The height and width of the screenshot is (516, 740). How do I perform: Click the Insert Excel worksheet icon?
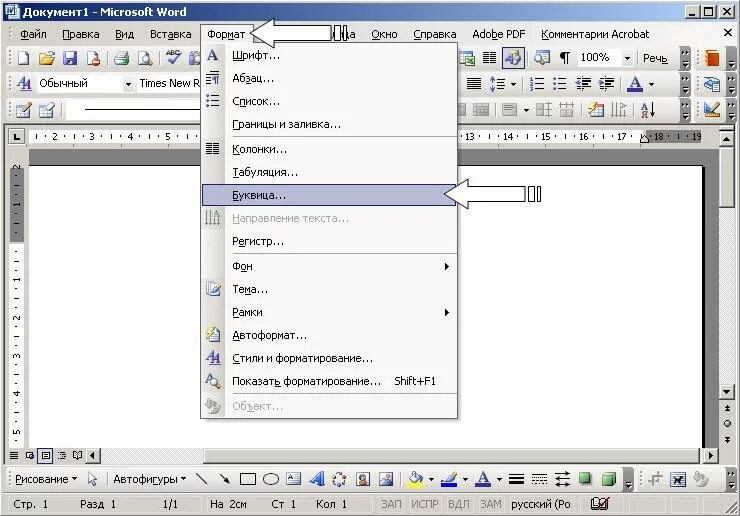pos(467,58)
